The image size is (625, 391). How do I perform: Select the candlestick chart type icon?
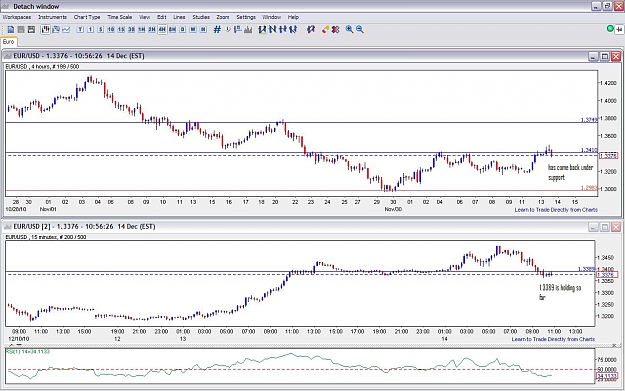coord(45,29)
